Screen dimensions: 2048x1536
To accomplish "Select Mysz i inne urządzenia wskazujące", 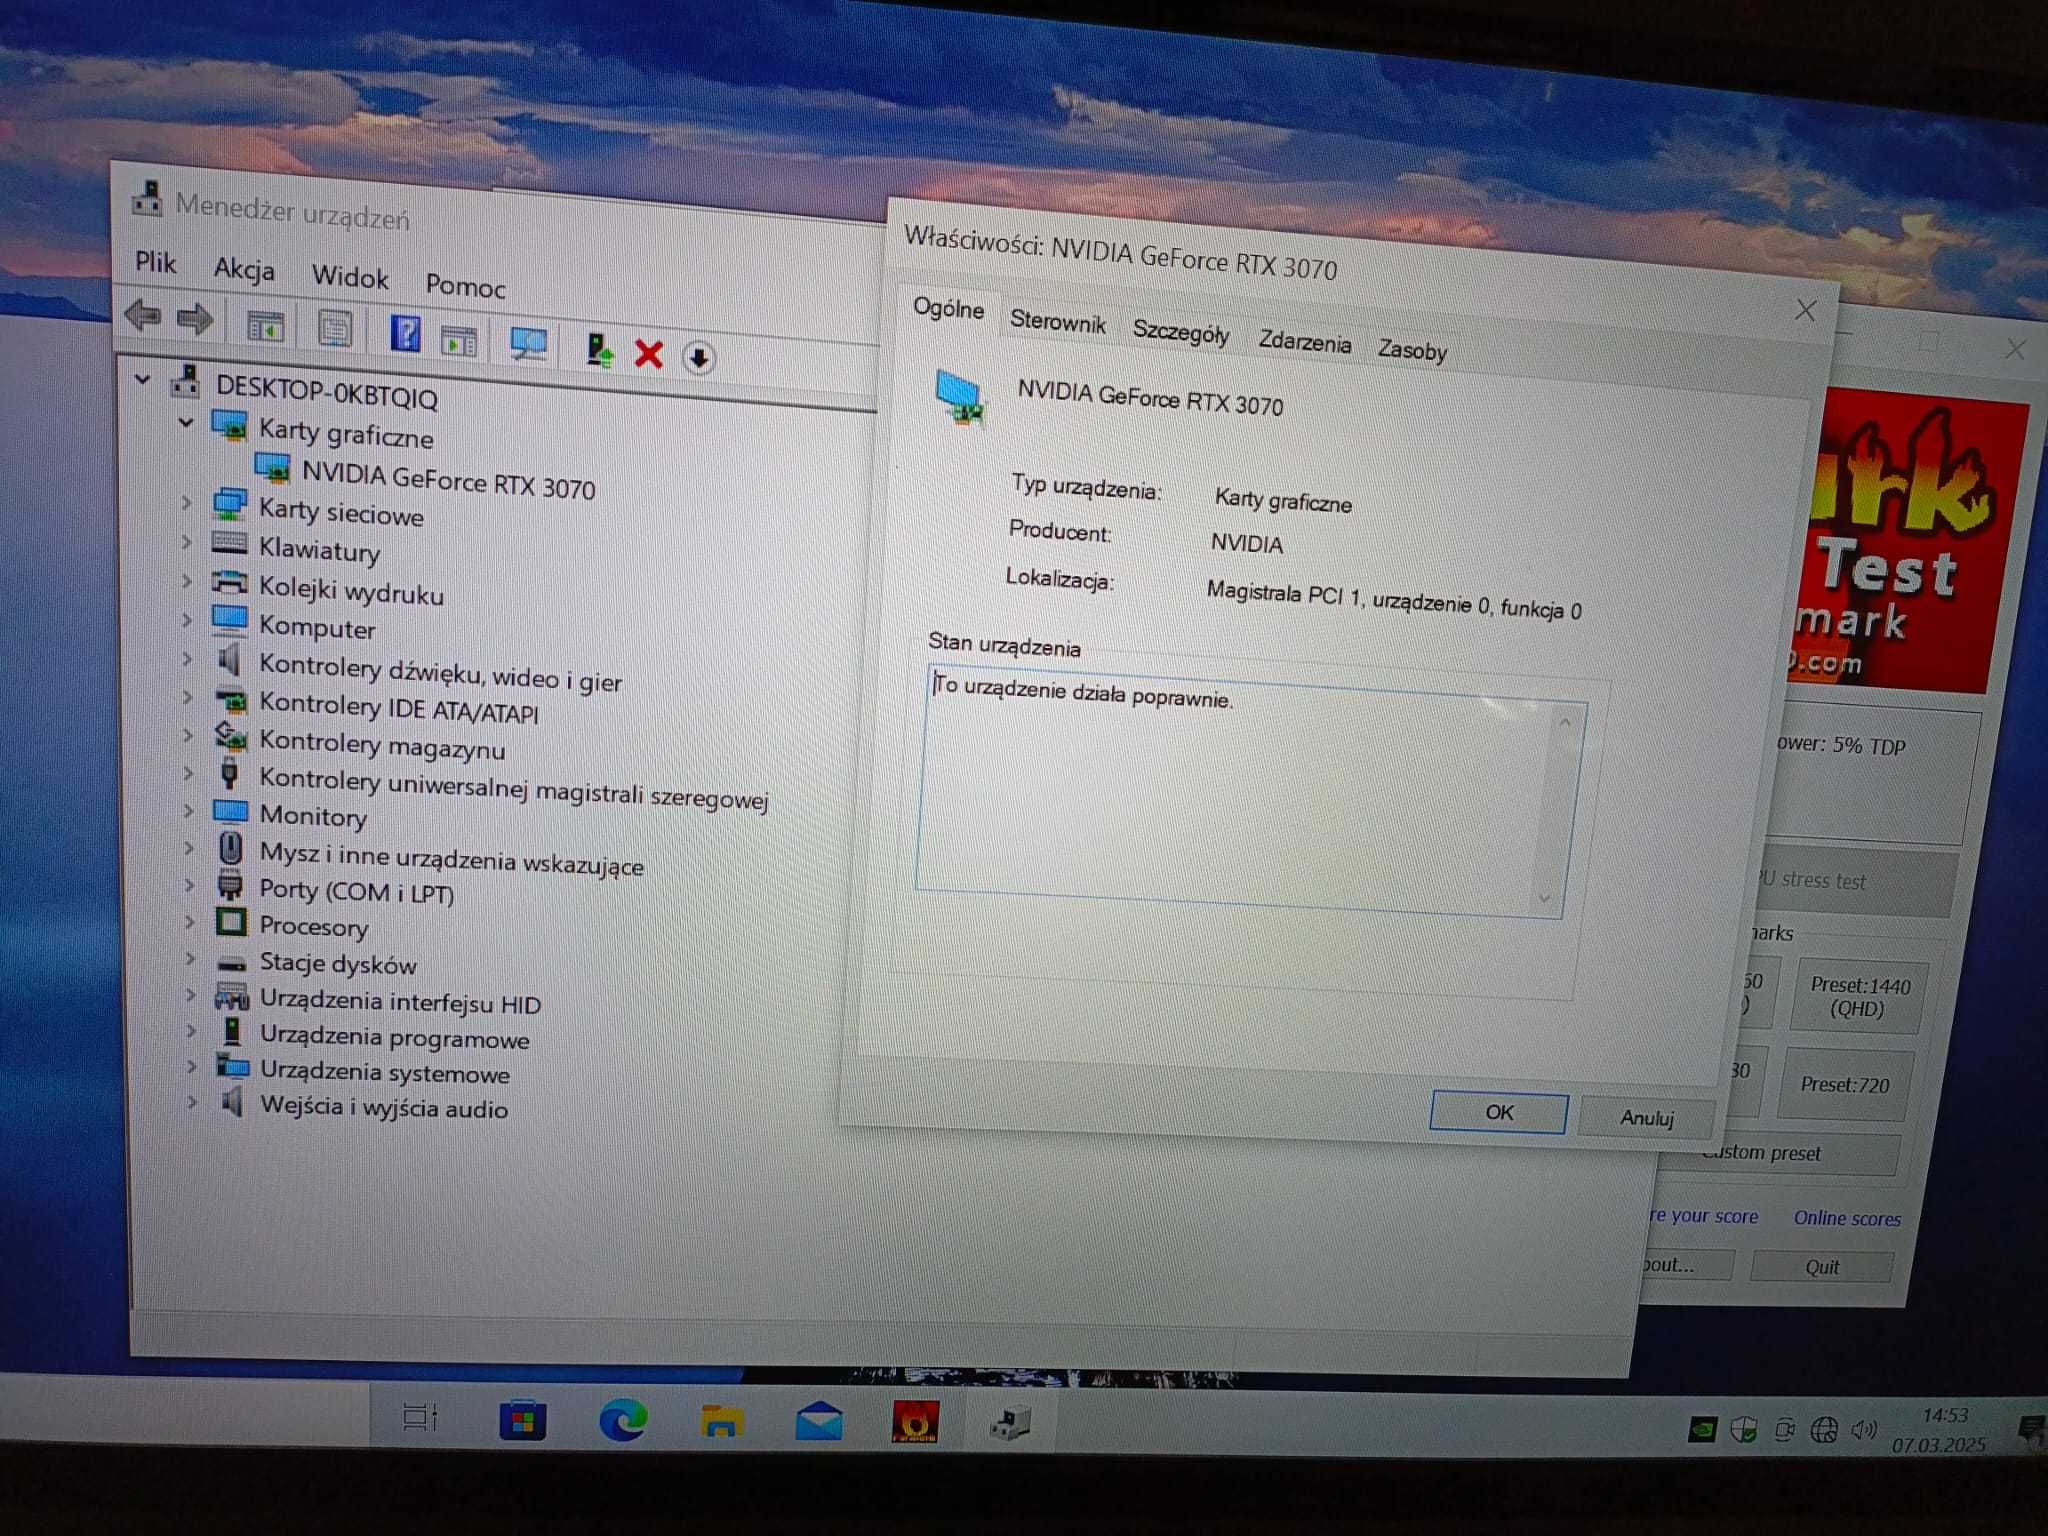I will (451, 858).
